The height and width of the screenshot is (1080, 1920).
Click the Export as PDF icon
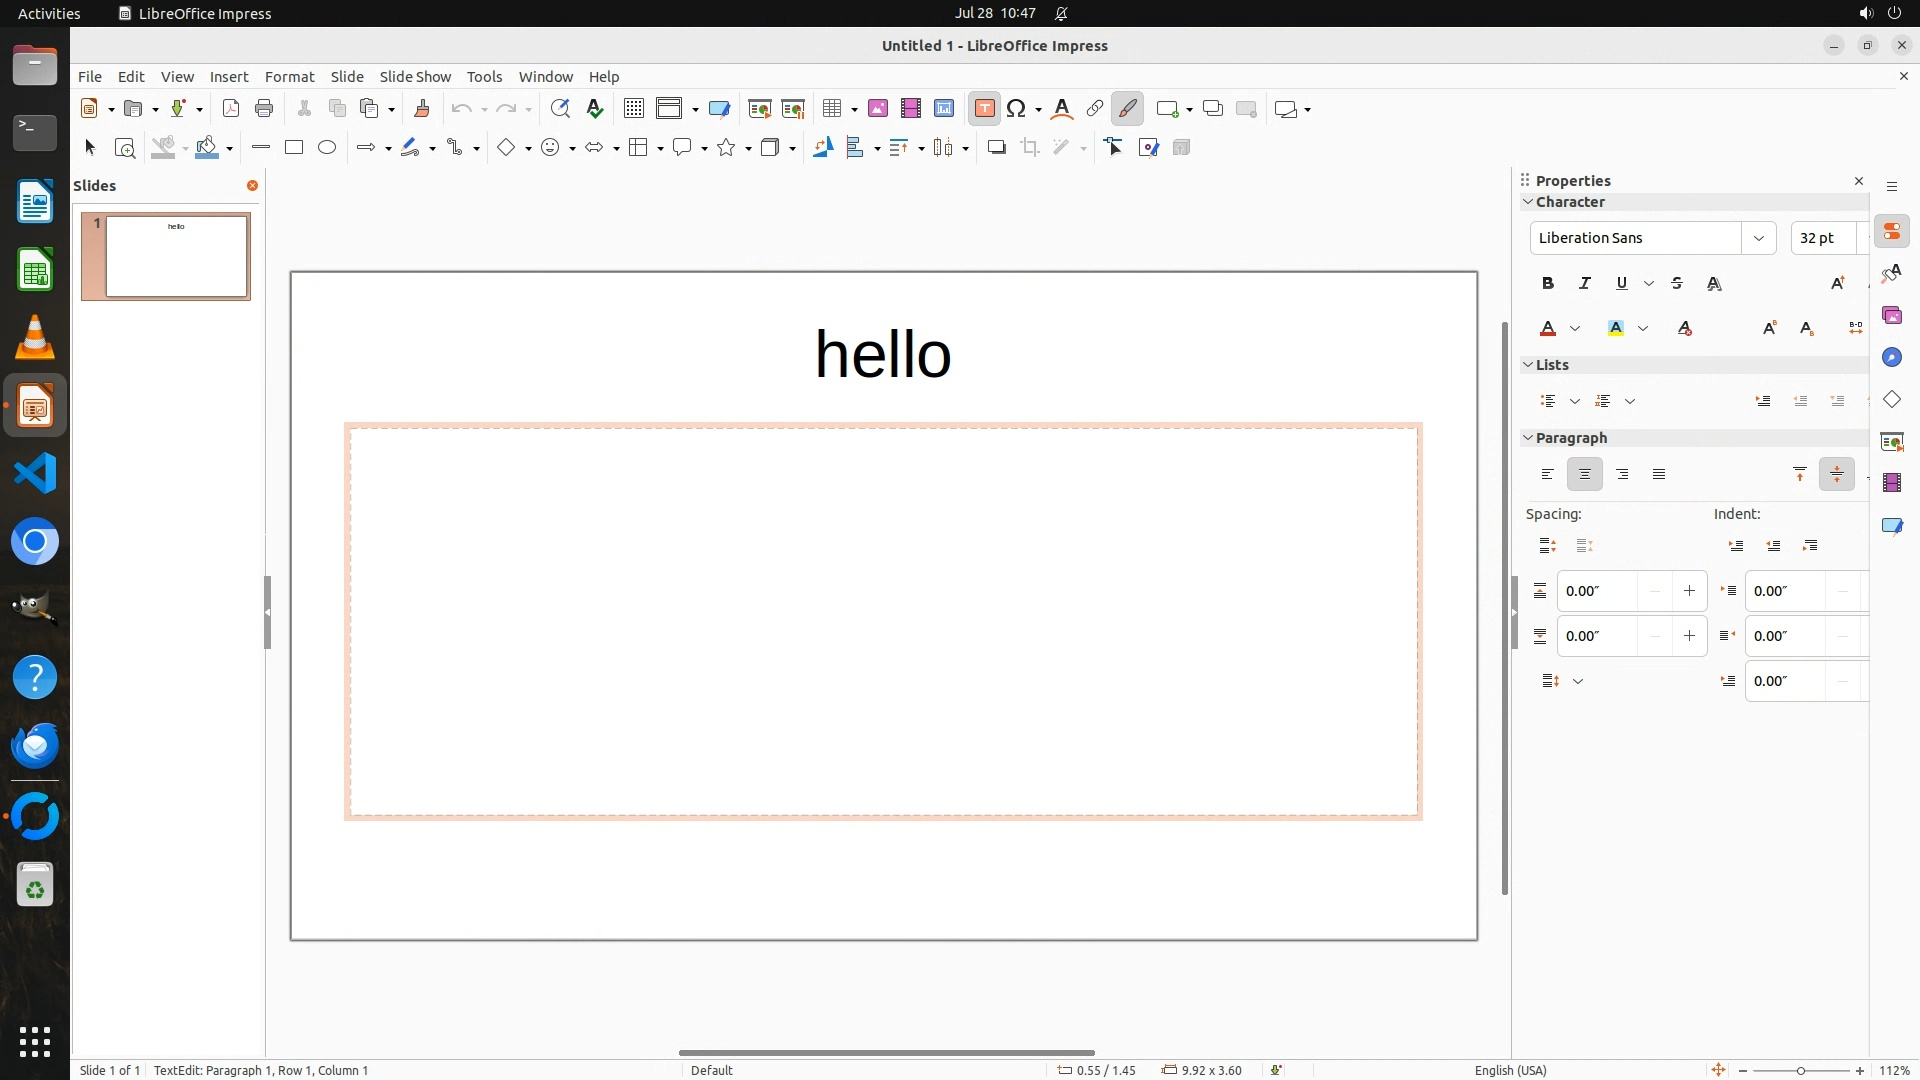click(x=231, y=109)
